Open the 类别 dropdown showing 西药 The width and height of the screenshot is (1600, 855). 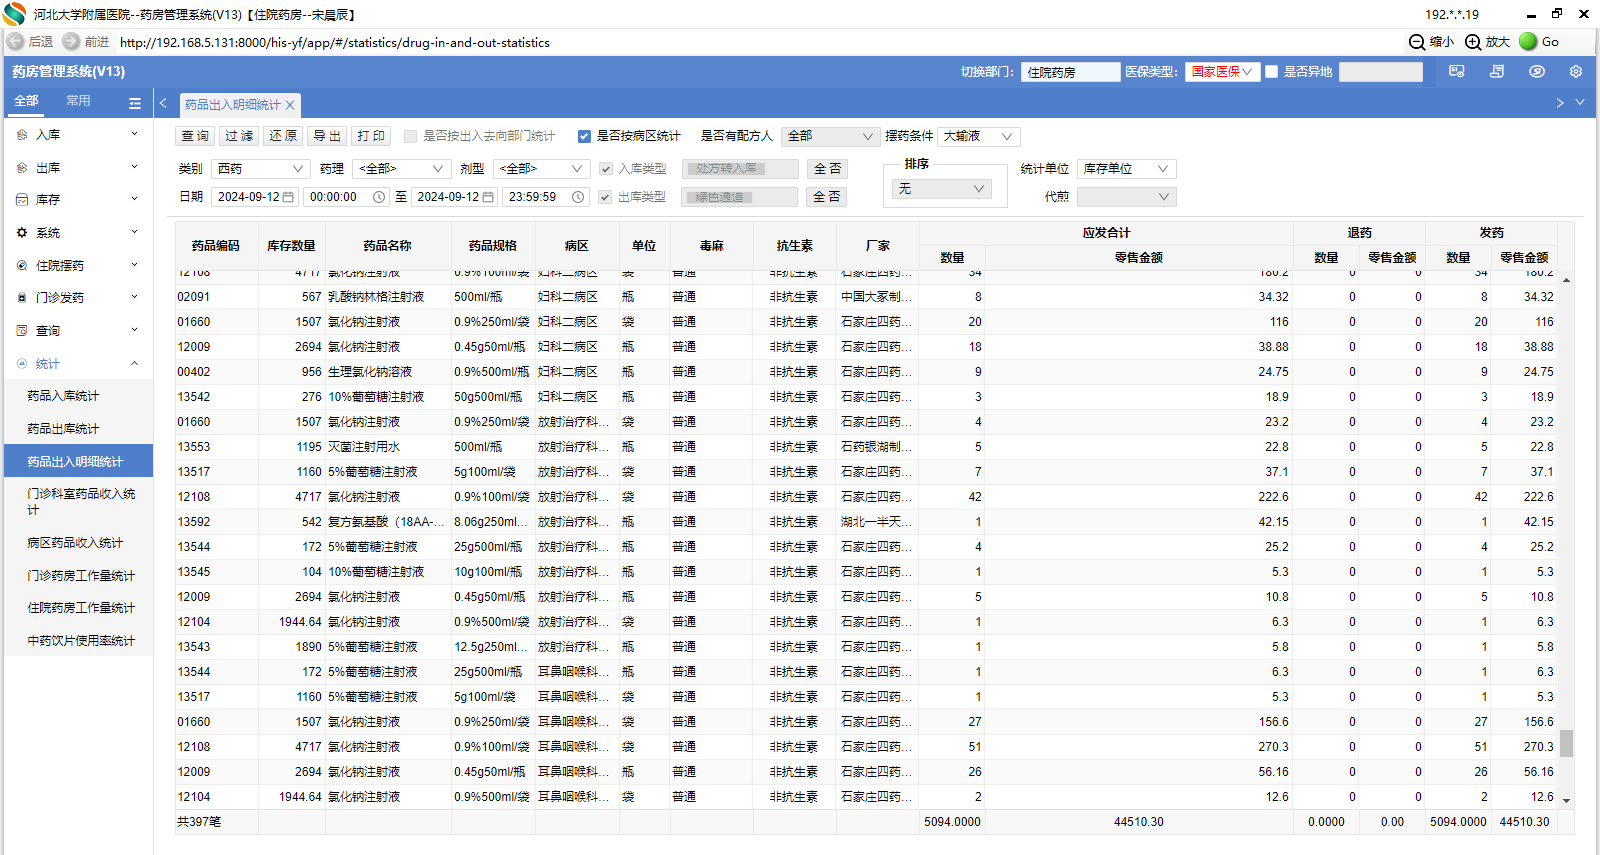pos(260,169)
